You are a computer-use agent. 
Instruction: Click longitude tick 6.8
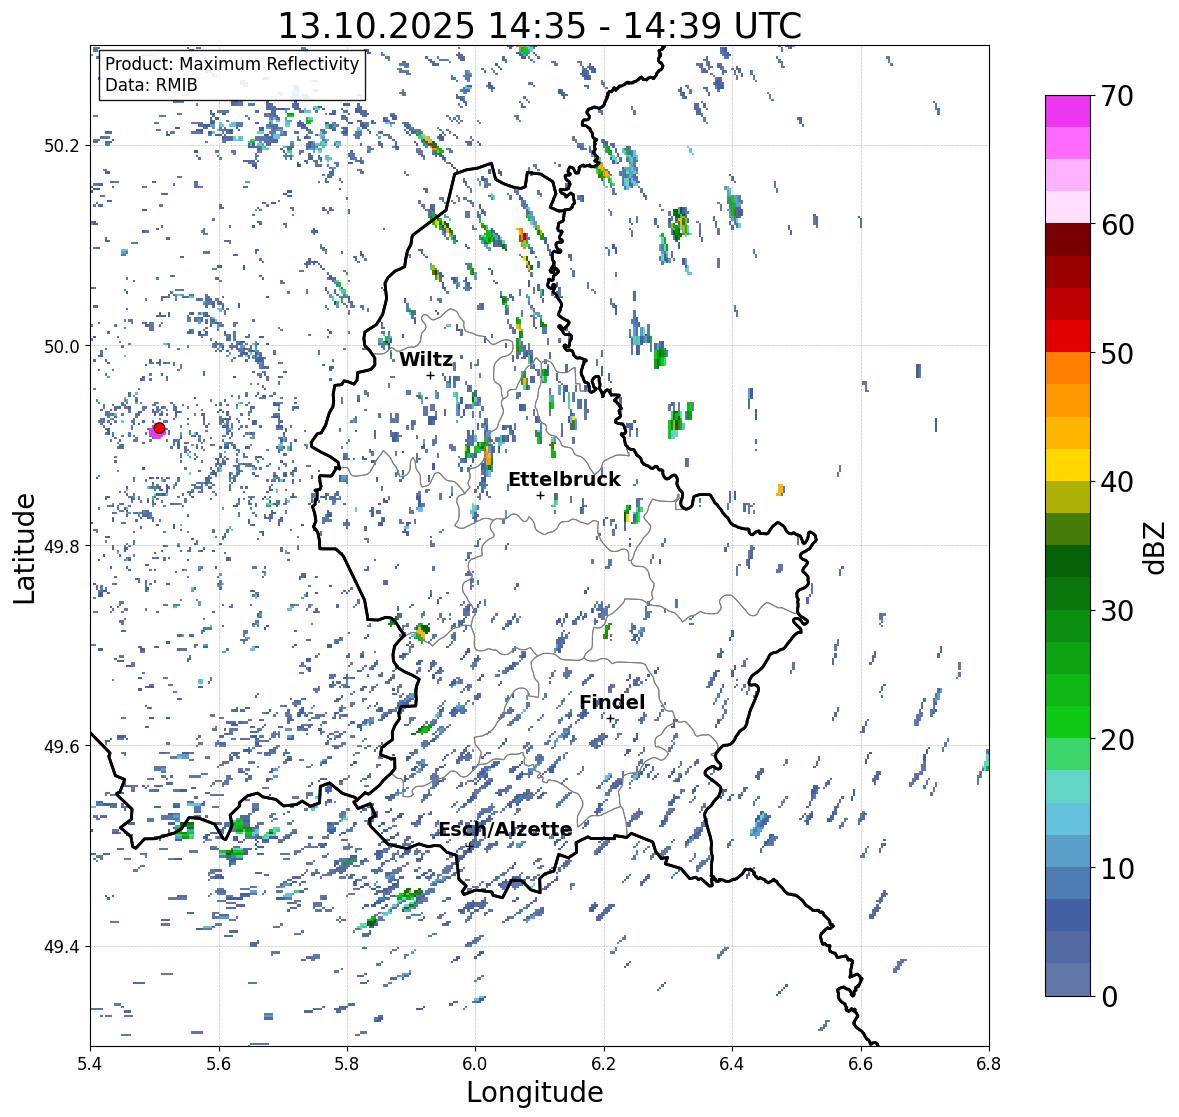click(989, 1064)
